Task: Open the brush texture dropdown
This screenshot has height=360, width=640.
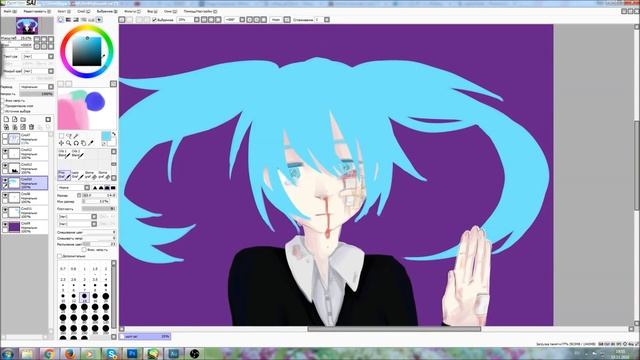Action: (x=78, y=224)
